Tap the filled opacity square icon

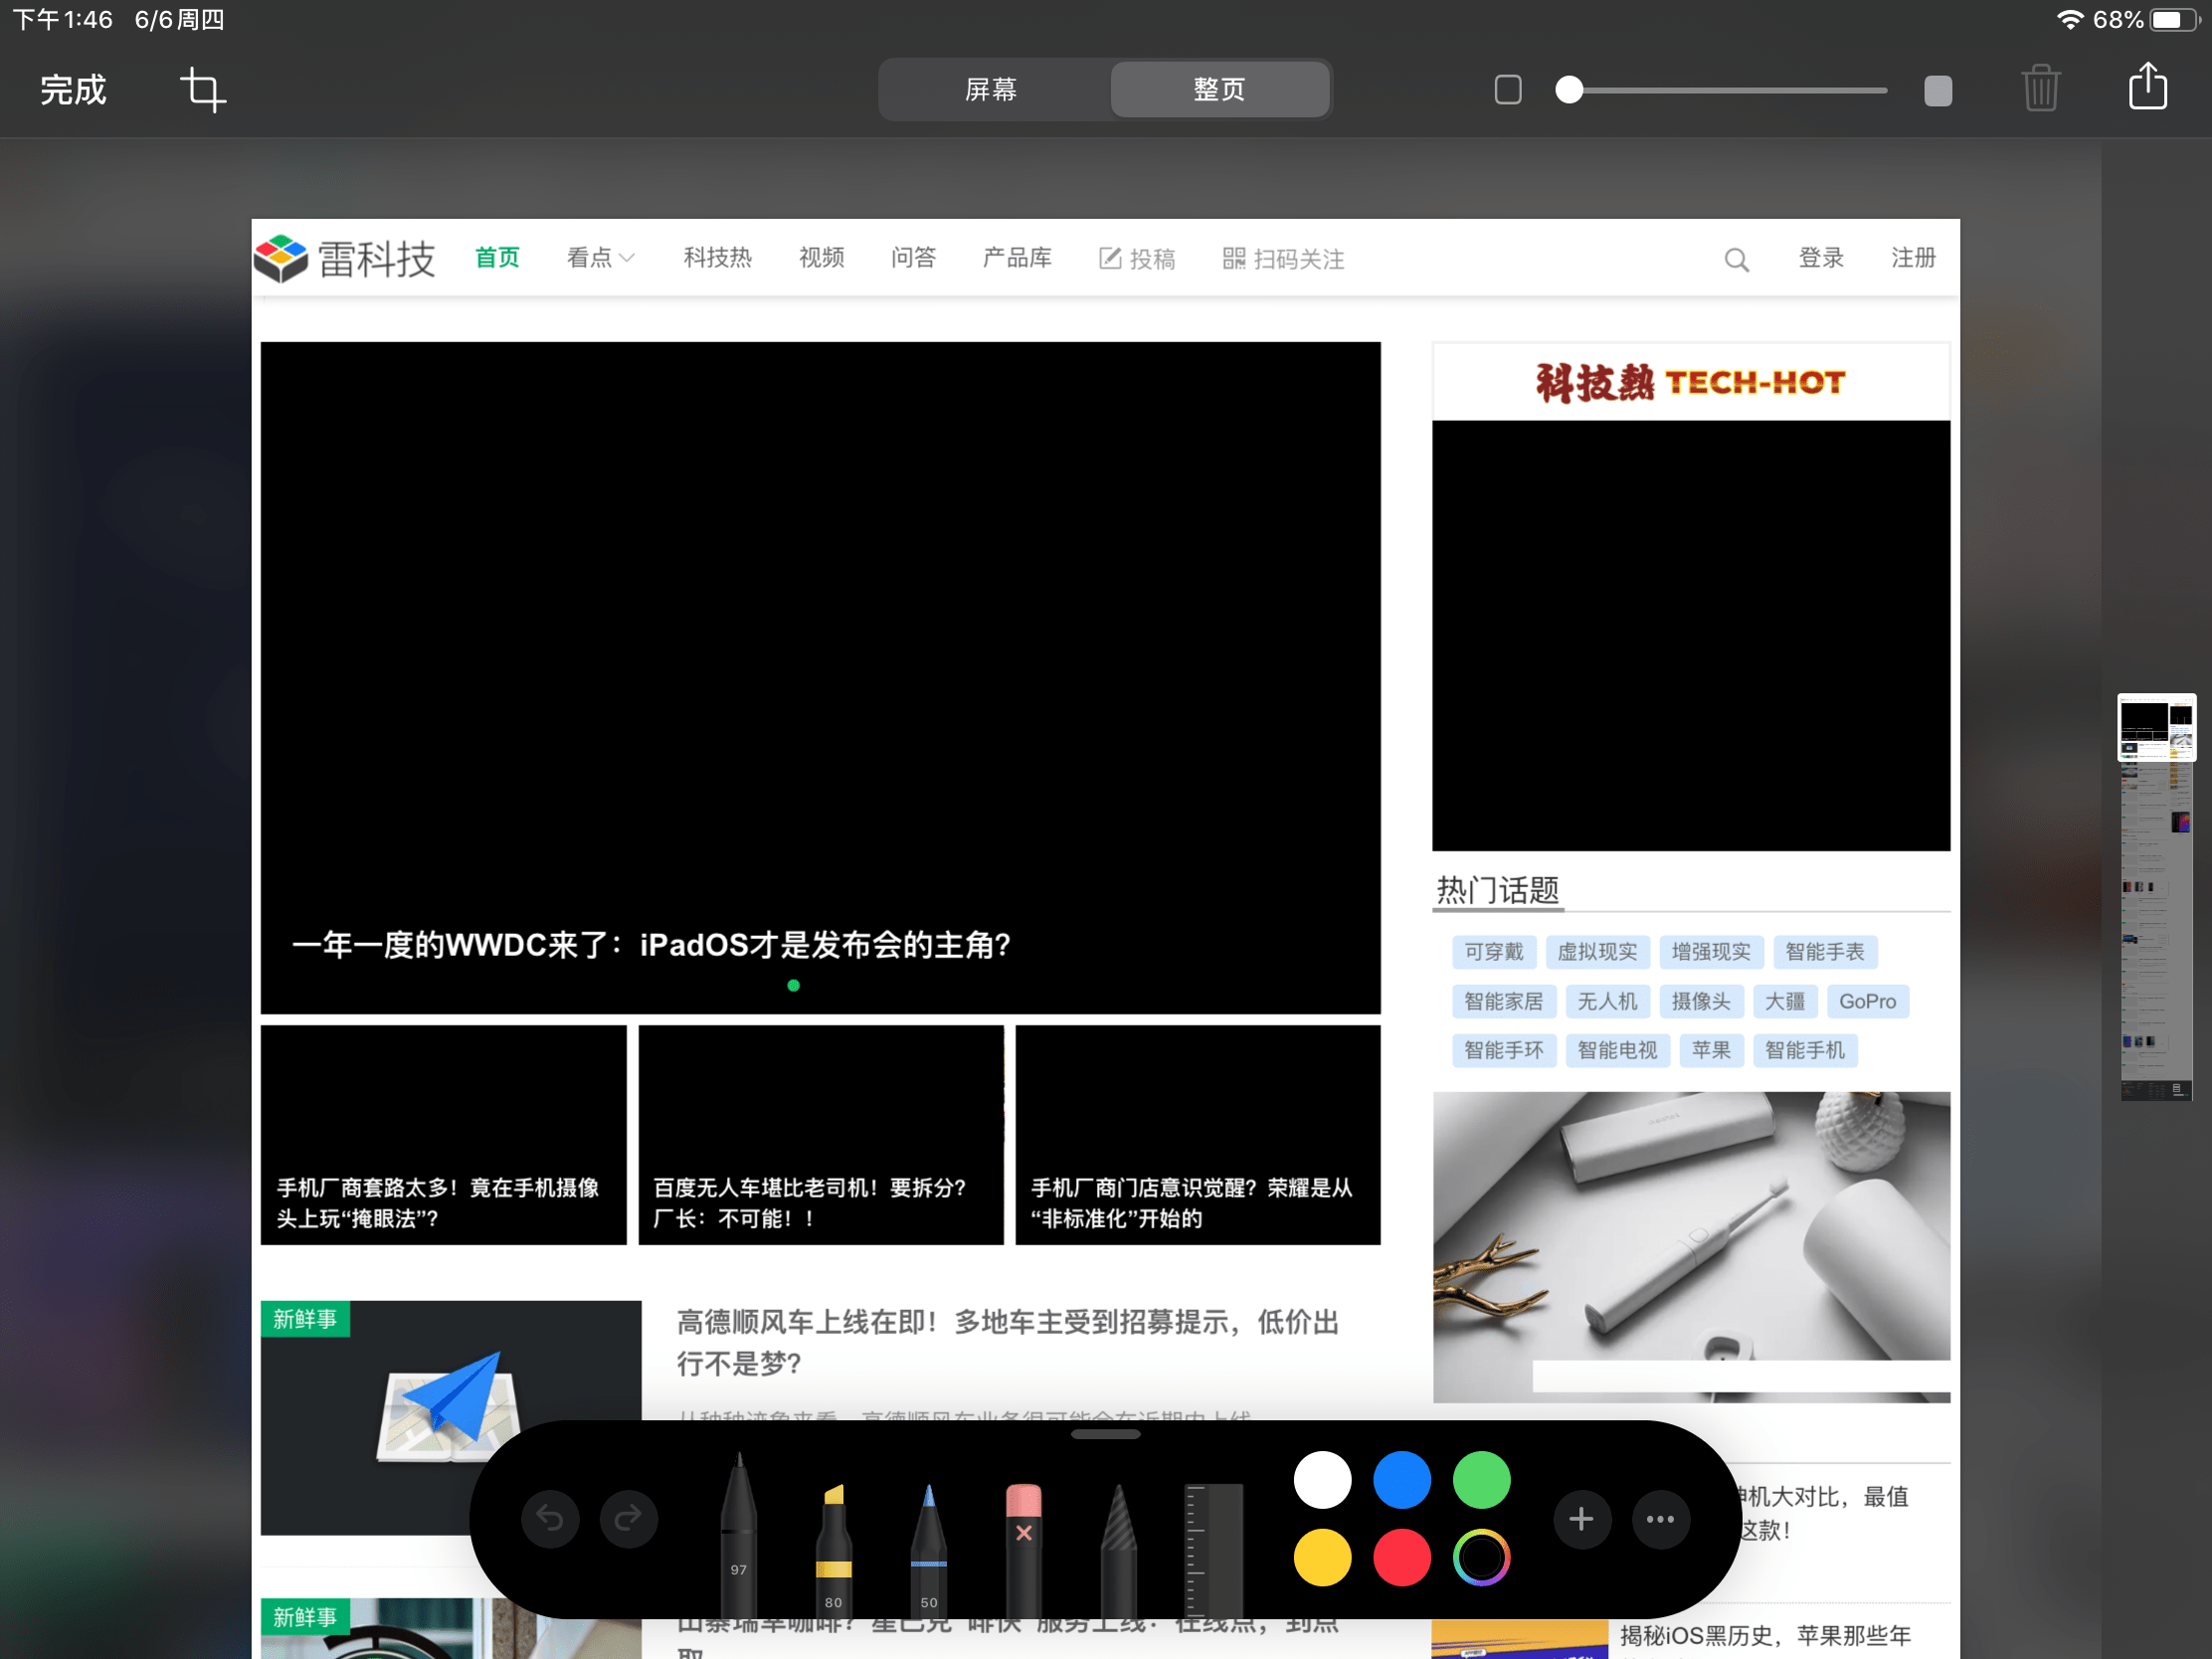click(x=1937, y=91)
